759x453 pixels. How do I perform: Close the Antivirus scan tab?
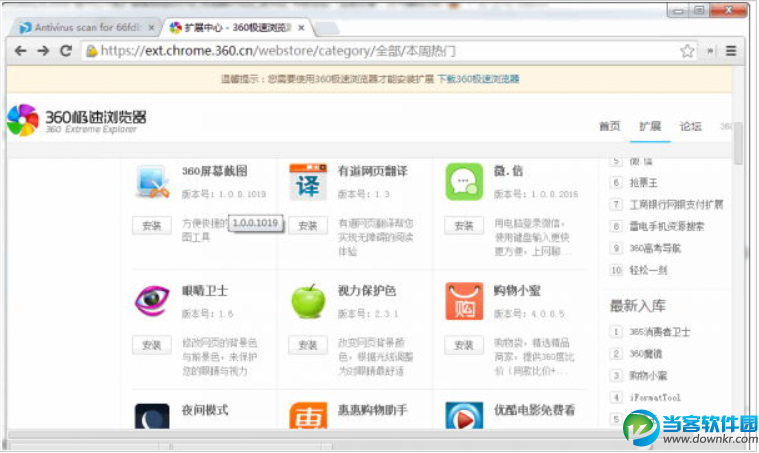[x=152, y=28]
